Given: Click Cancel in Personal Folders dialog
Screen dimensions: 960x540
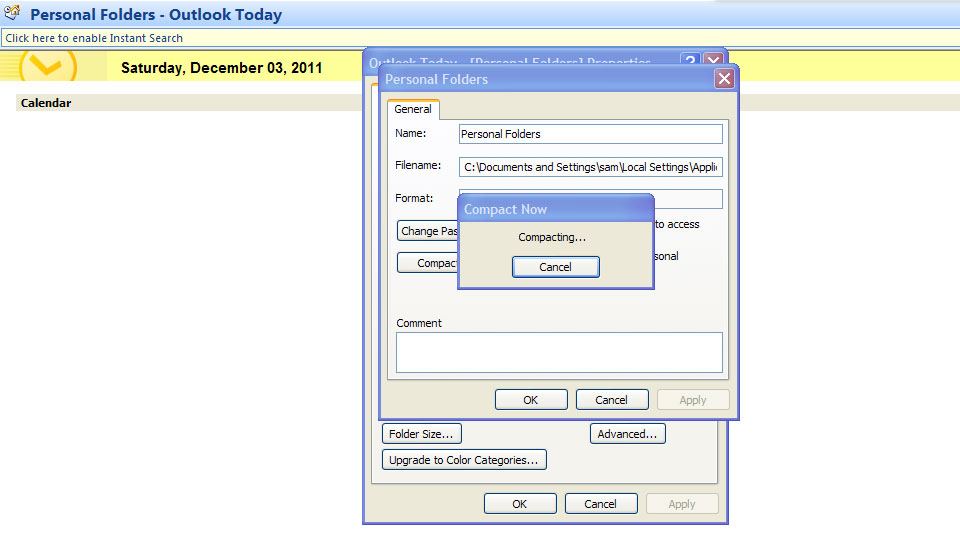Looking at the screenshot, I should [x=612, y=400].
